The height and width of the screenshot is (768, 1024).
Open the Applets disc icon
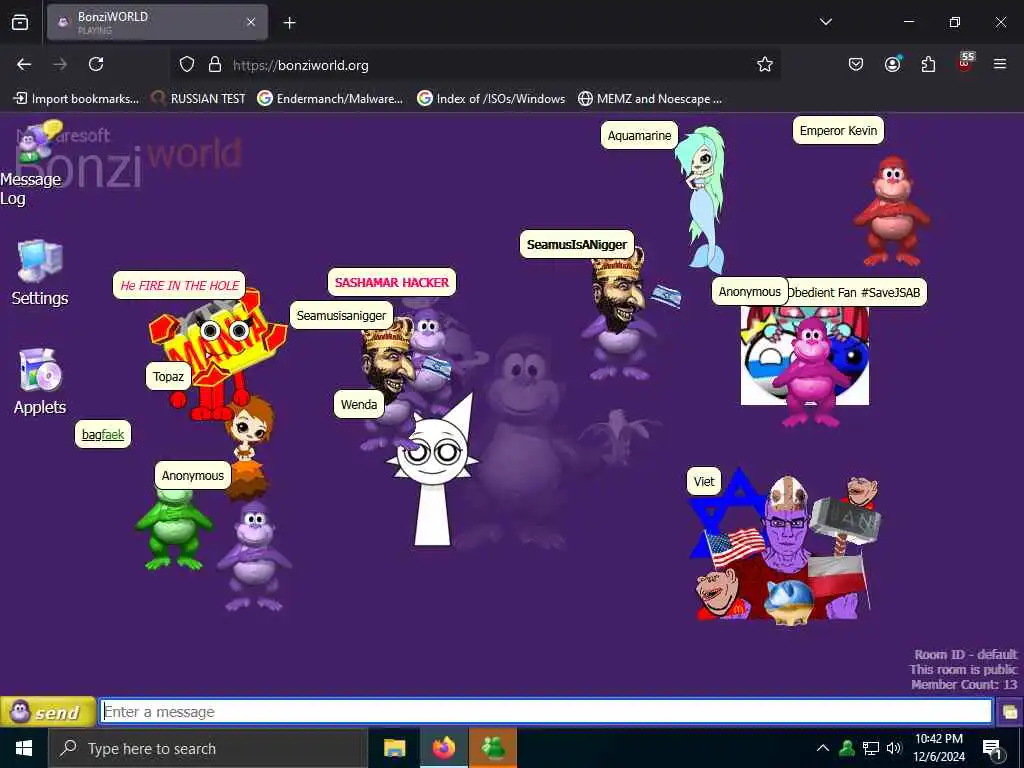(x=40, y=370)
